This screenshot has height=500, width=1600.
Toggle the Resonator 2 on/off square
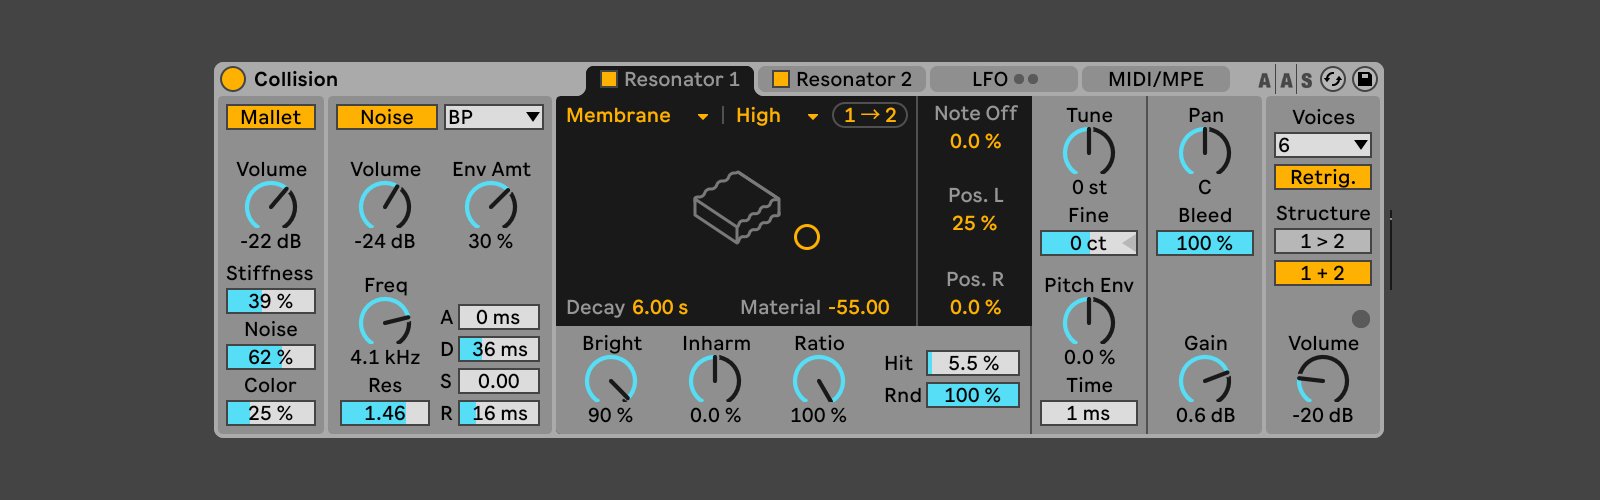pyautogui.click(x=781, y=79)
